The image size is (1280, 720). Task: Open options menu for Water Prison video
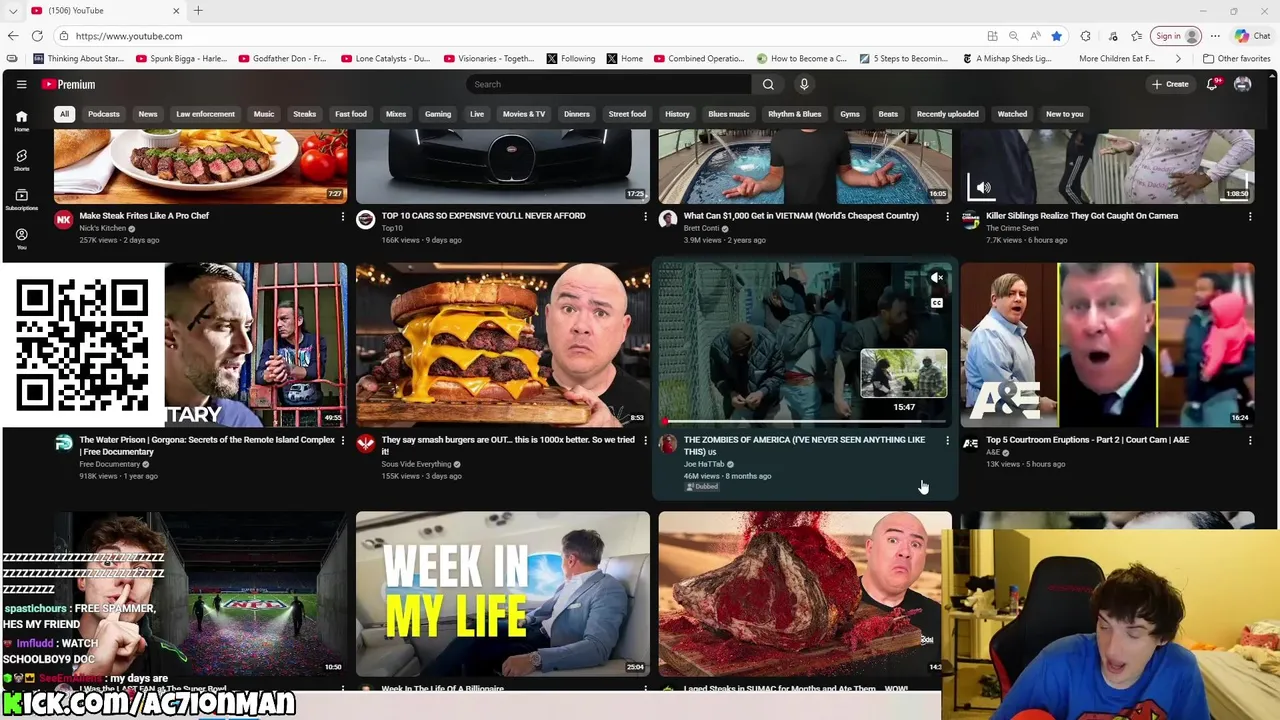point(343,440)
